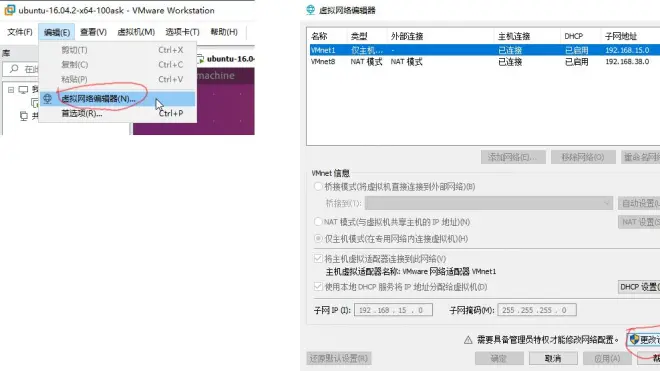Click the 子网 IP input field
Image resolution: width=660 pixels, height=371 pixels.
tap(393, 310)
